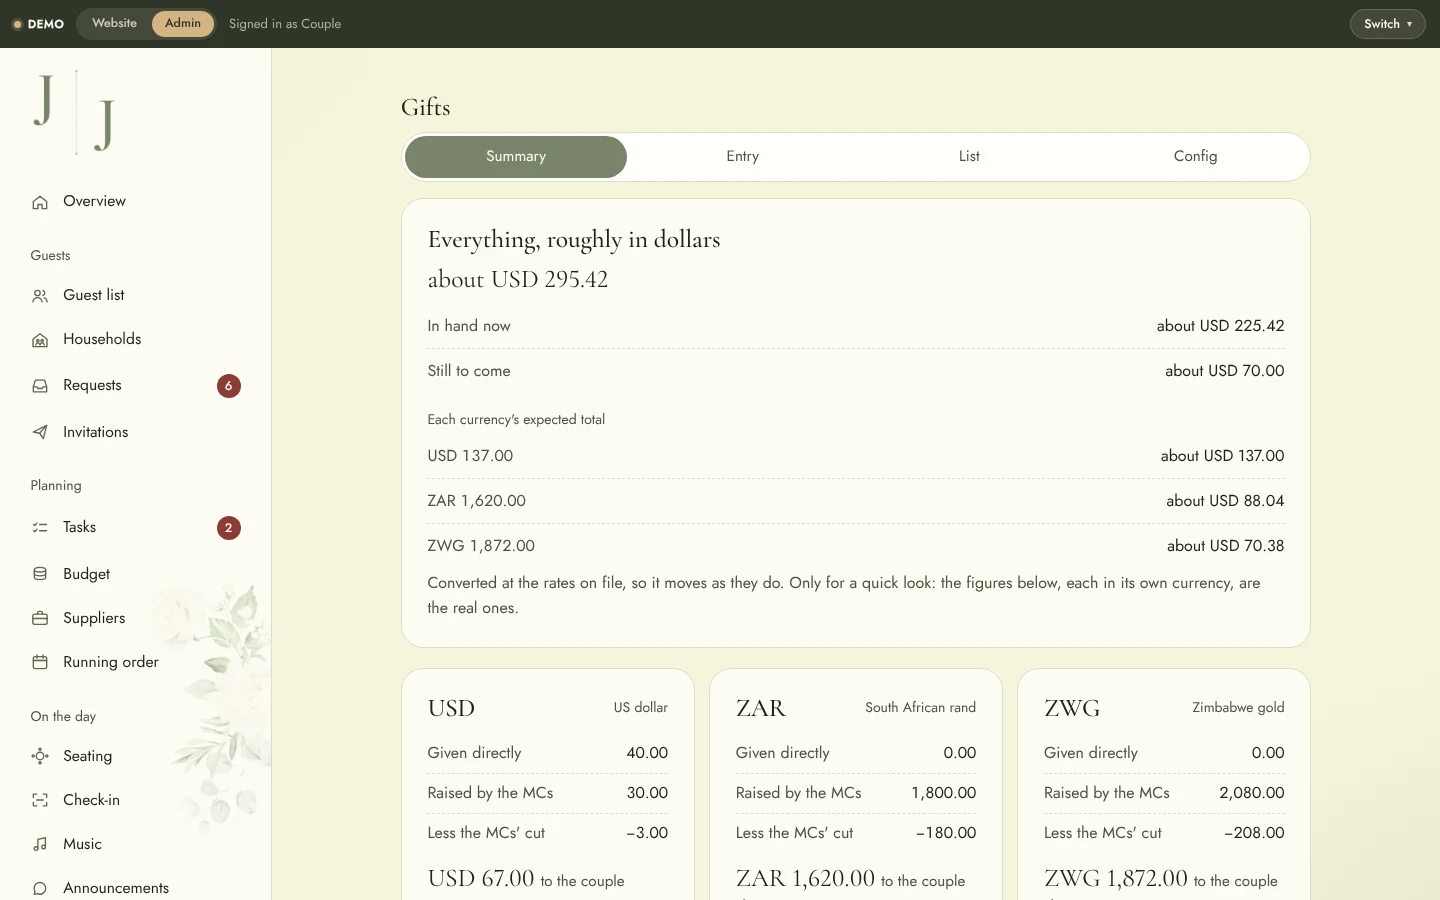Viewport: 1440px width, 900px height.
Task: Click the ZWG card's '−208.00' MCs' cut value
Action: click(x=1254, y=833)
